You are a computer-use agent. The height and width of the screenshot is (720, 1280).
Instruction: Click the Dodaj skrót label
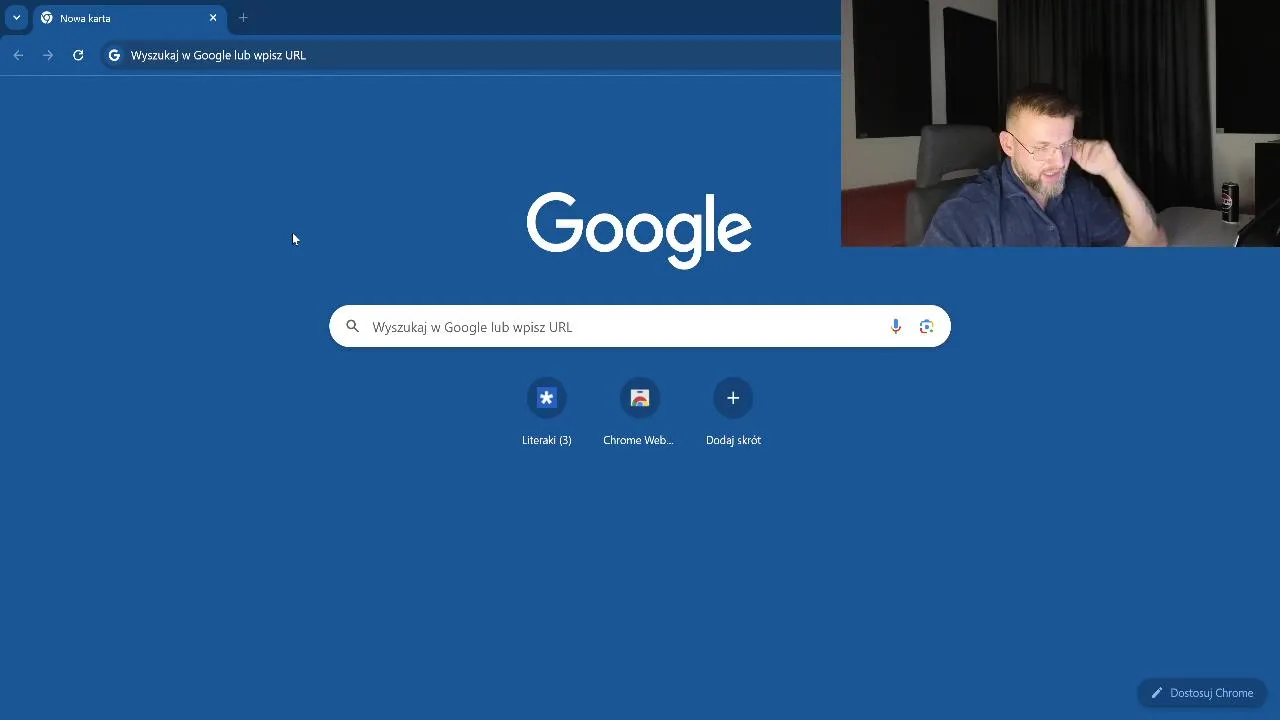point(733,440)
